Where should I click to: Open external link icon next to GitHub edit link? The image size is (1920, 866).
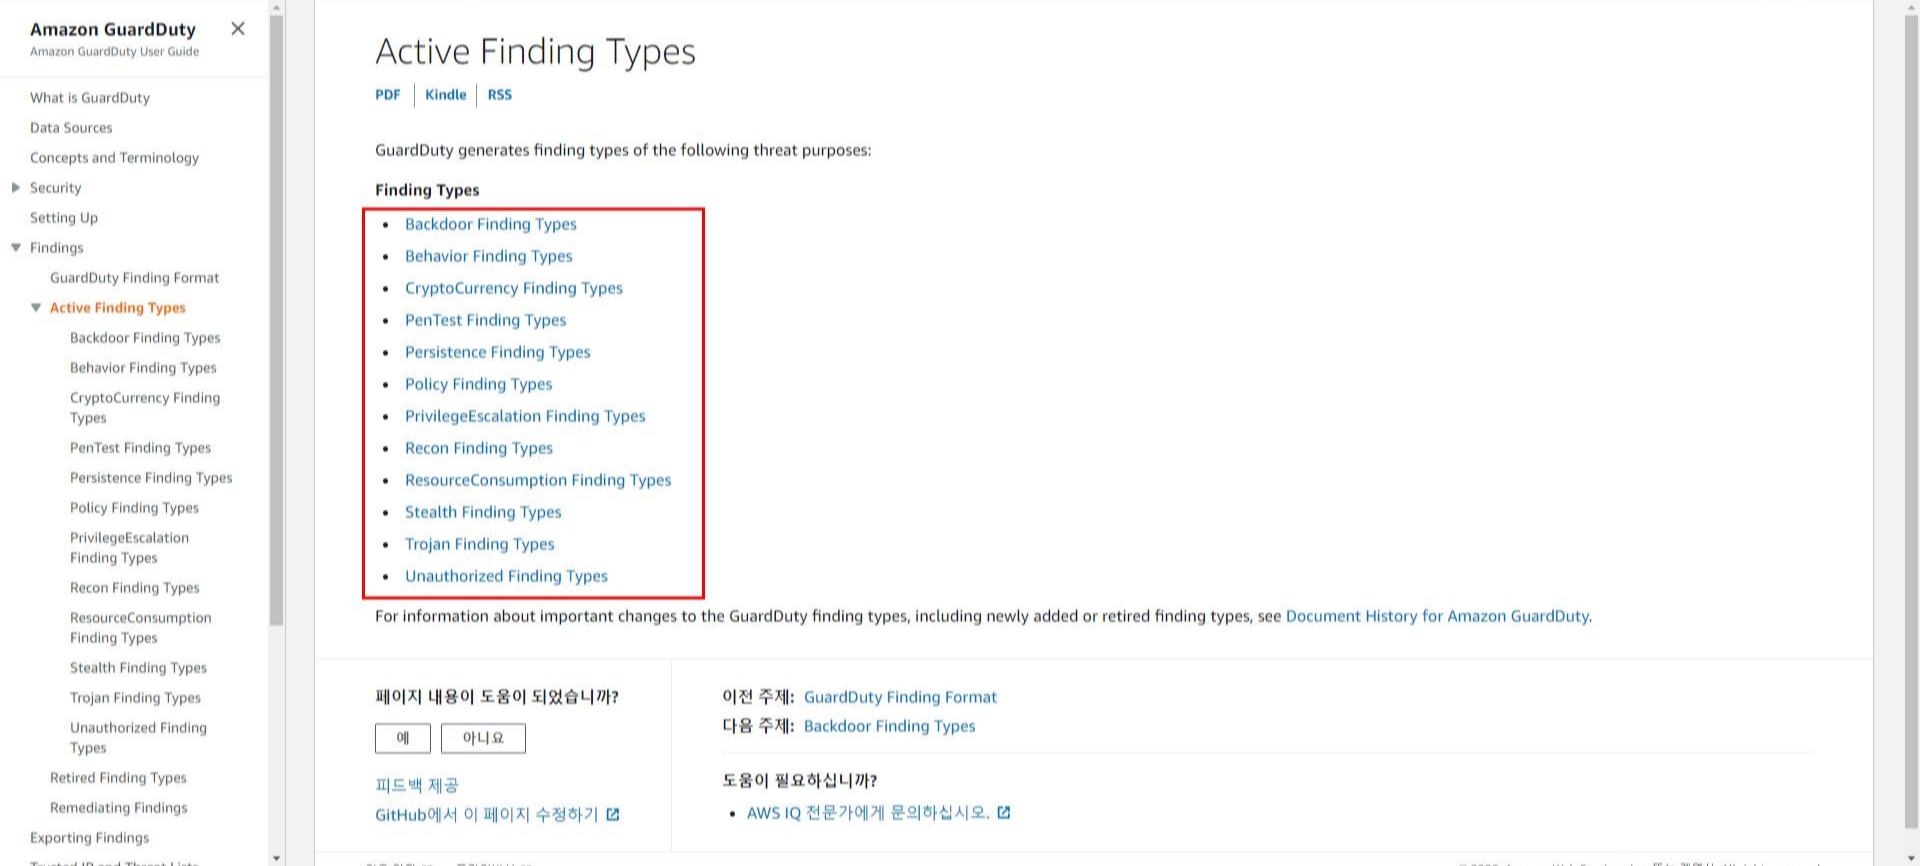(613, 814)
